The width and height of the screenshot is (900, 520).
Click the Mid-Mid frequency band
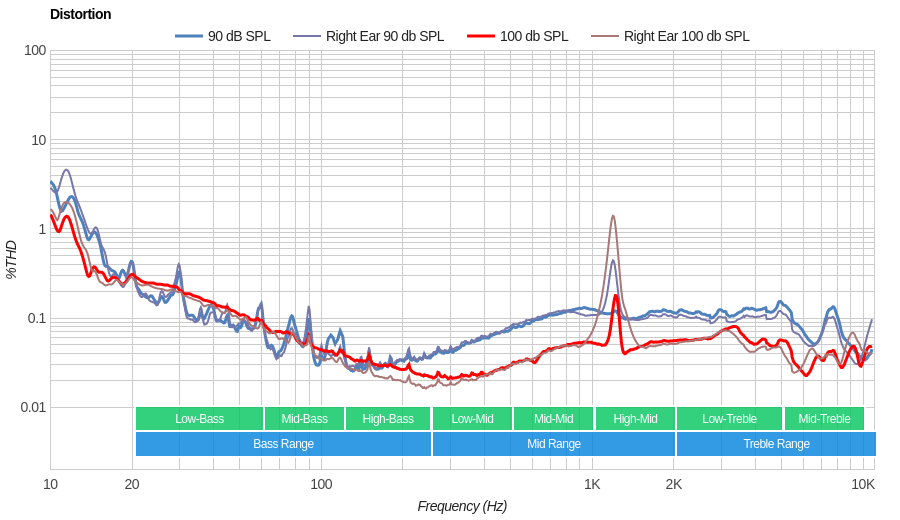[553, 419]
